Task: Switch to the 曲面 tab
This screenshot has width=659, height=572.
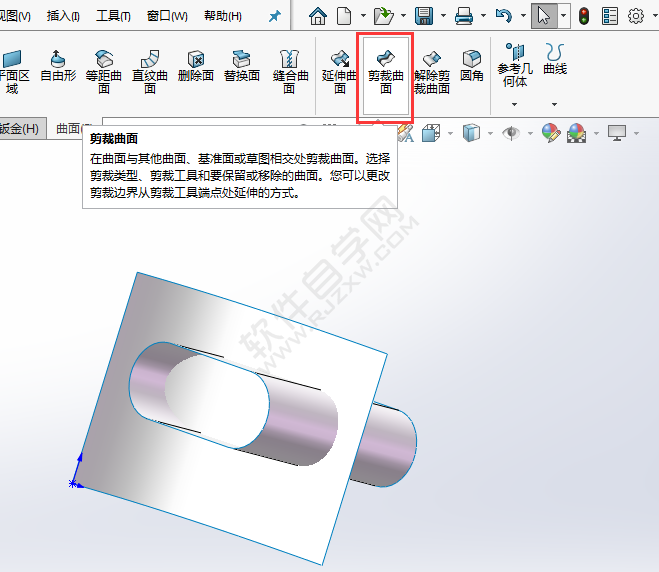Action: pos(69,129)
